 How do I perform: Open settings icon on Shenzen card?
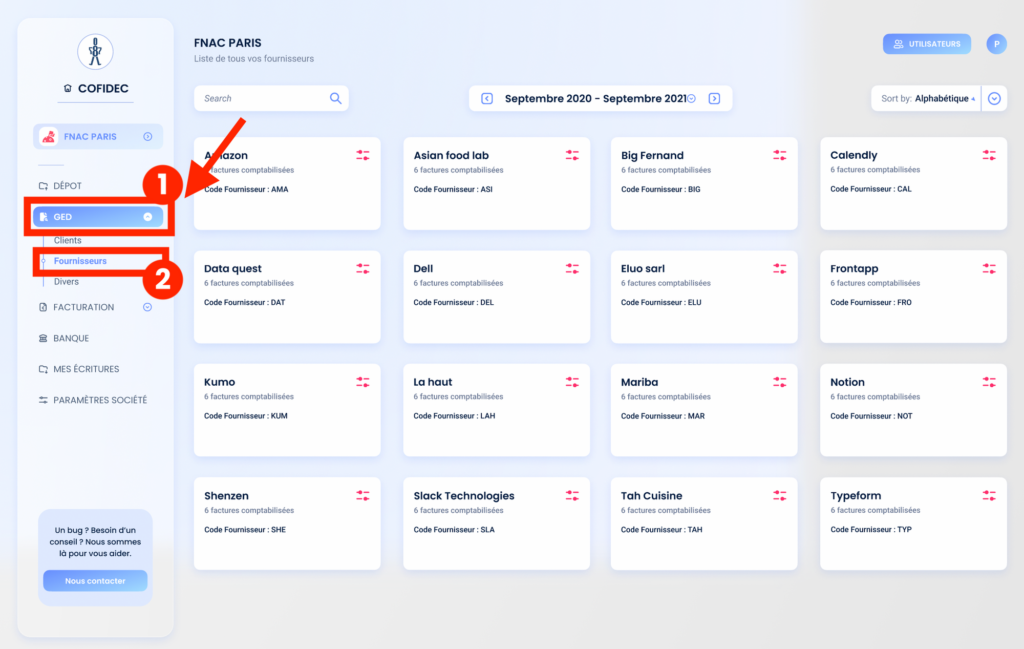pyautogui.click(x=363, y=496)
